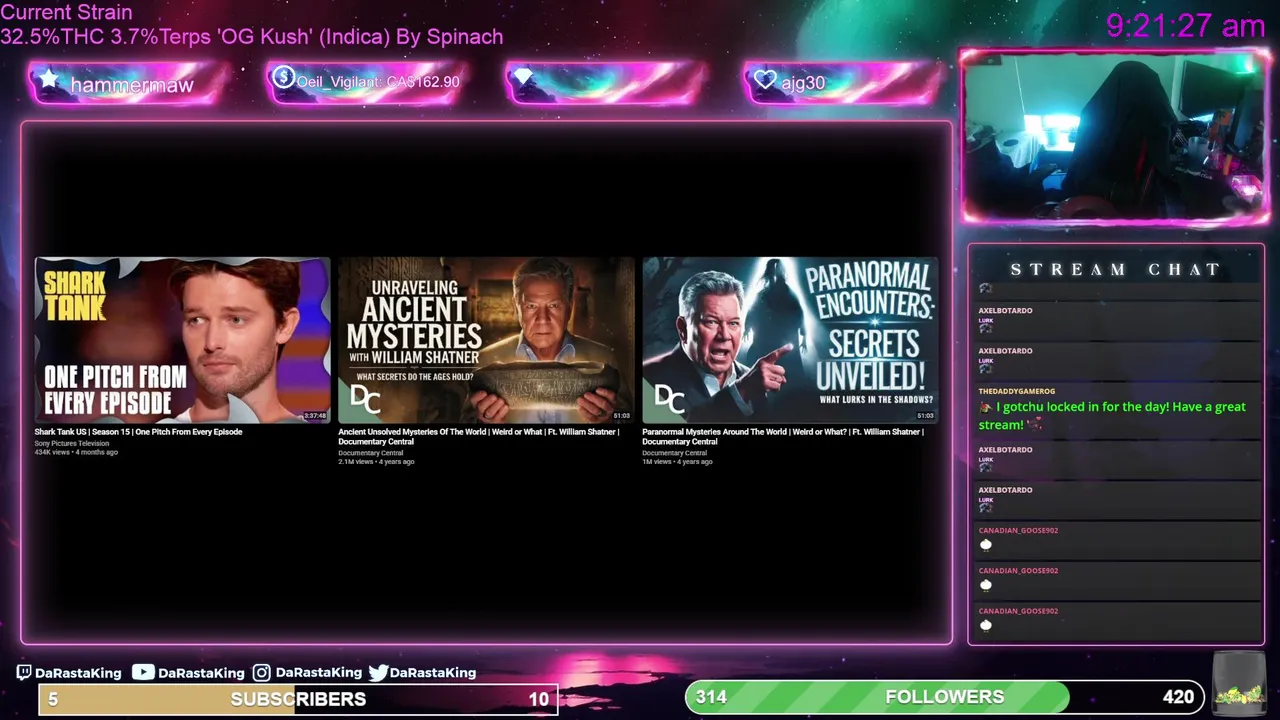Click the webcam feed in the corner
The width and height of the screenshot is (1280, 720).
pyautogui.click(x=1115, y=137)
